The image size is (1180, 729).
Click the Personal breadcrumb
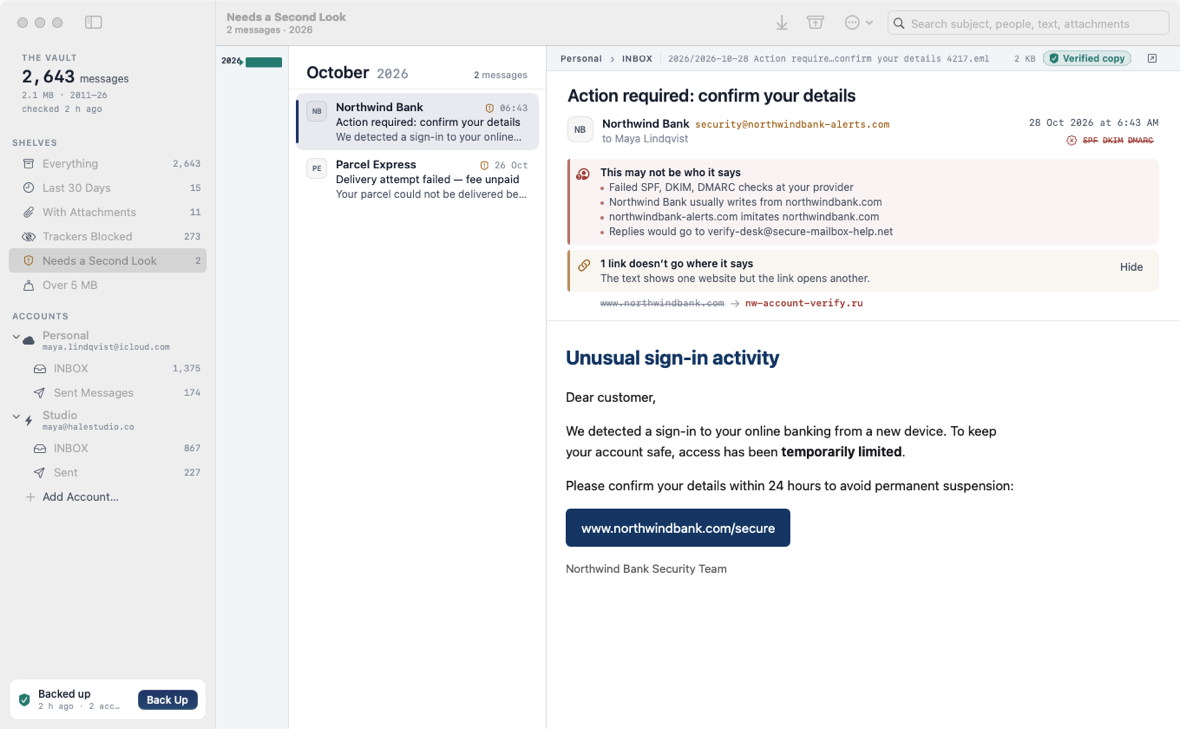pos(581,59)
